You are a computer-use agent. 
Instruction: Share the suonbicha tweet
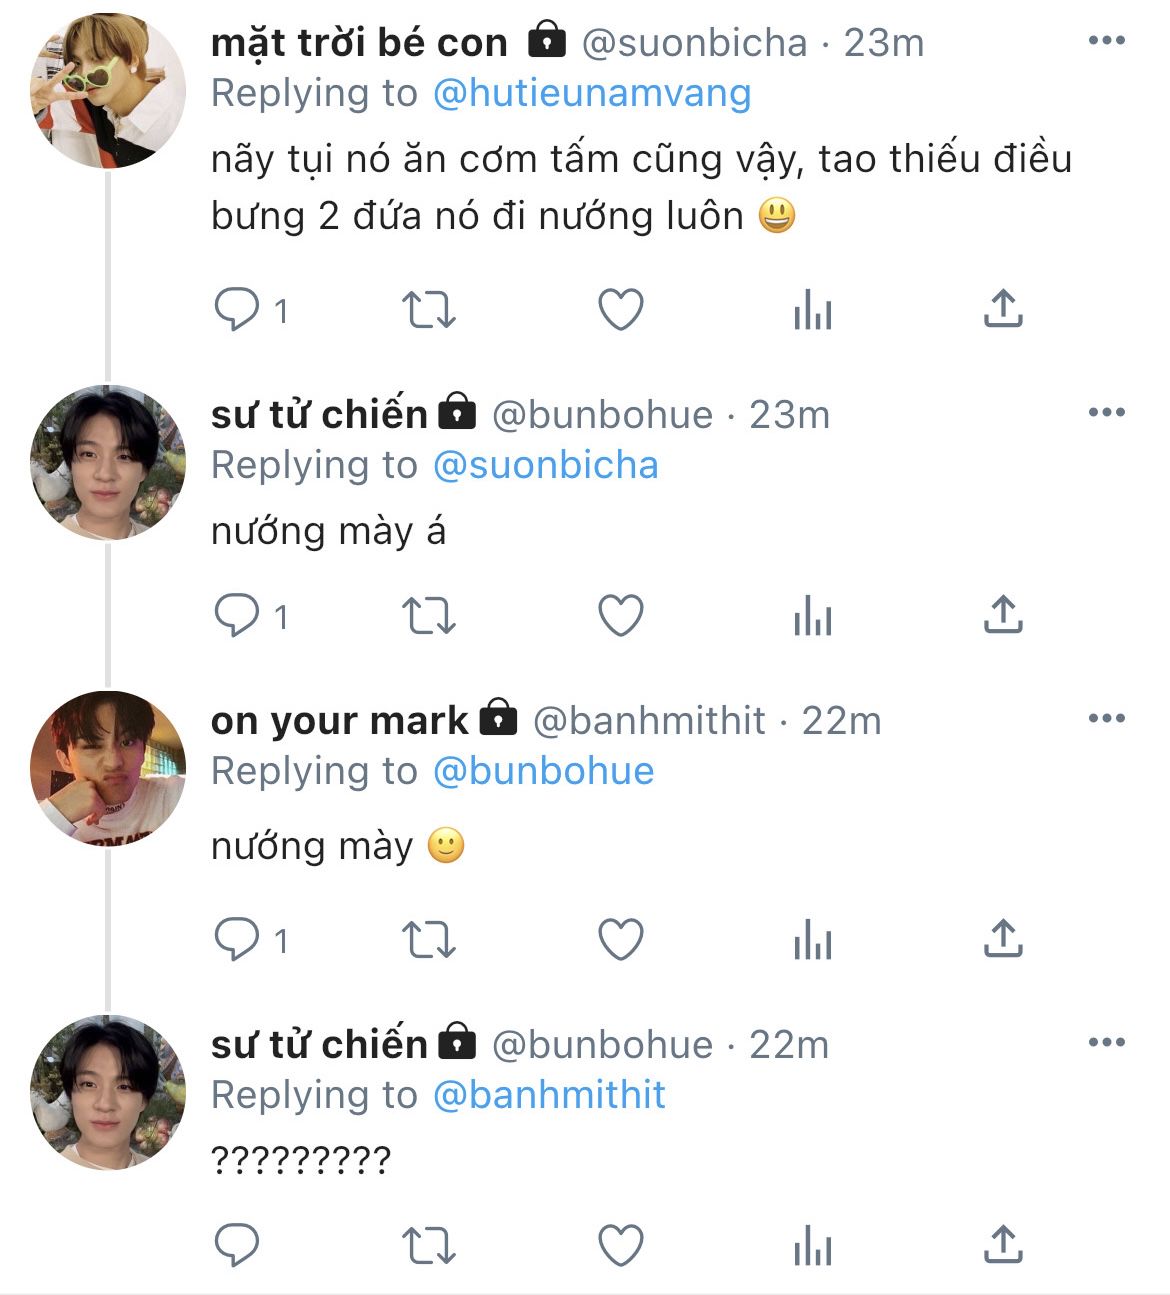[1002, 309]
